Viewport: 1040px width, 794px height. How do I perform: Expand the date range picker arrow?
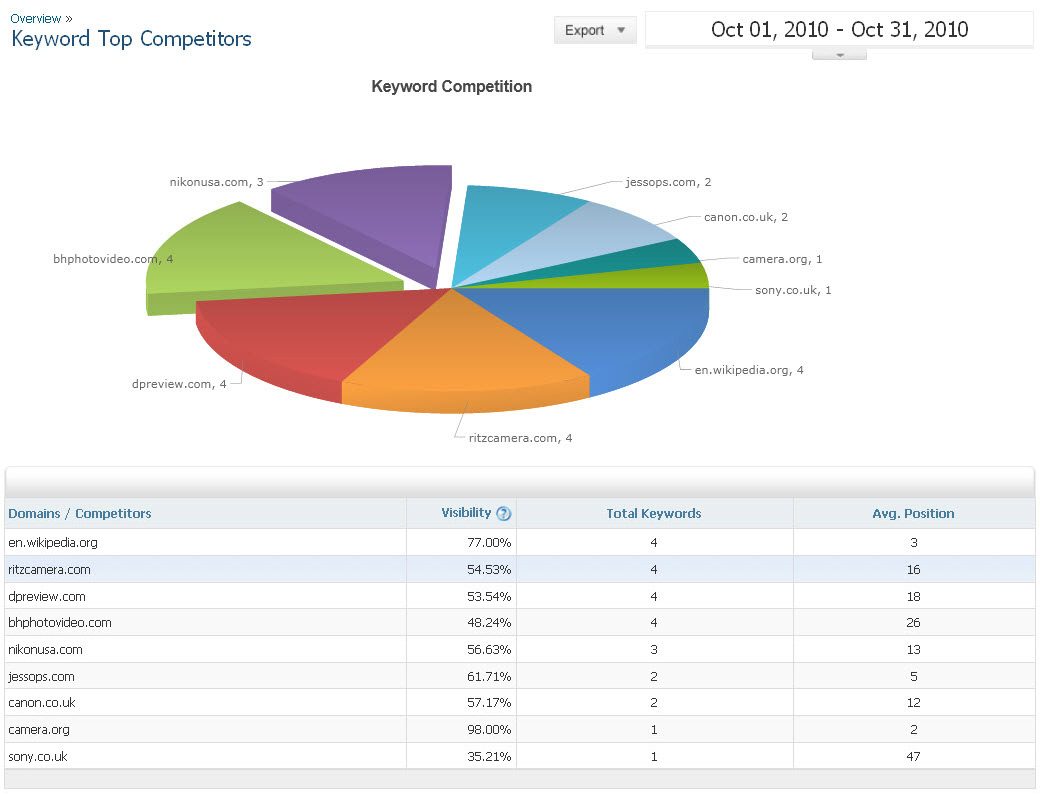coord(838,54)
